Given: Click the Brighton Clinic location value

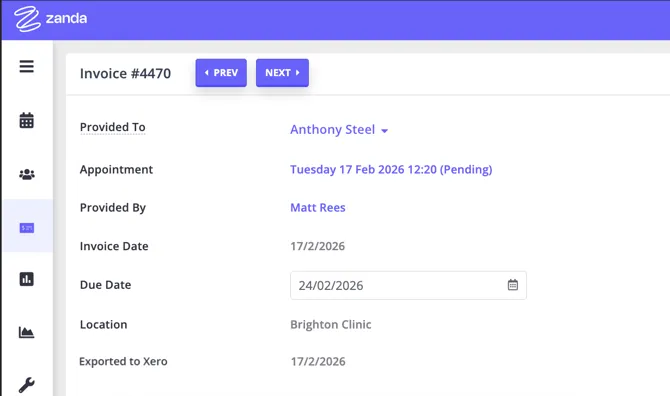Looking at the screenshot, I should (331, 325).
